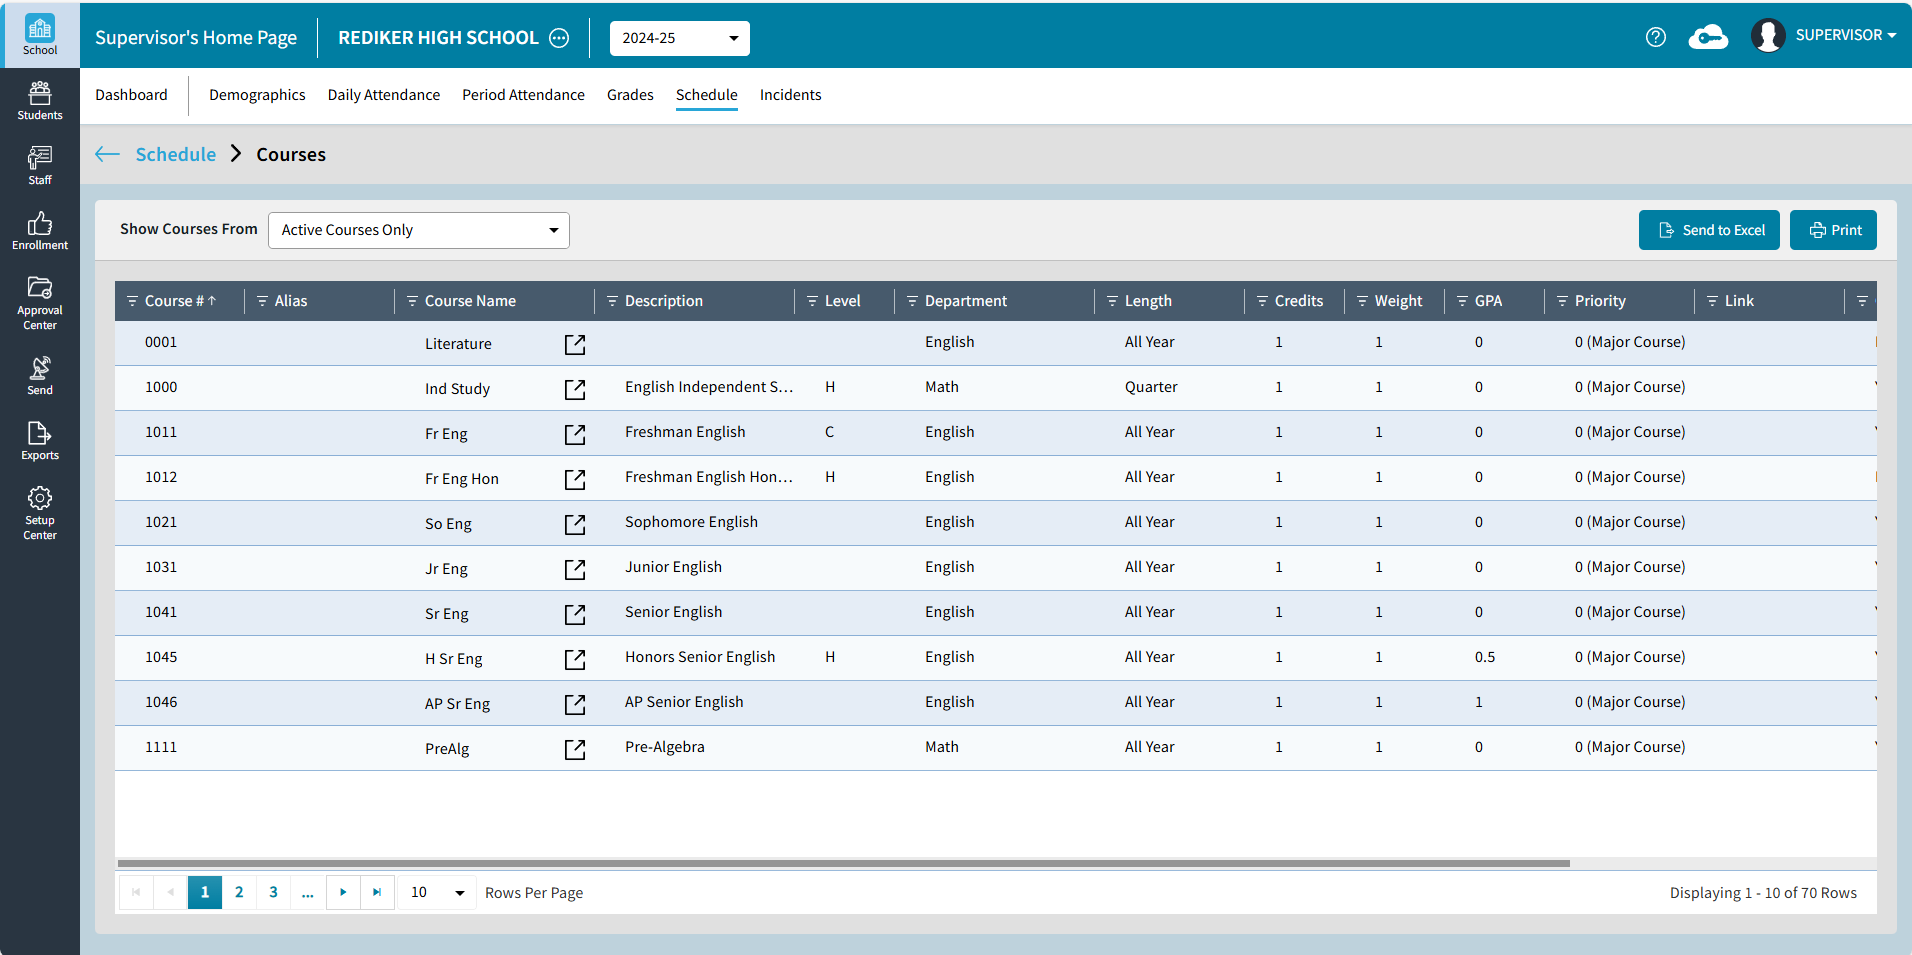Filter the Department column
The image size is (1912, 955).
(912, 301)
